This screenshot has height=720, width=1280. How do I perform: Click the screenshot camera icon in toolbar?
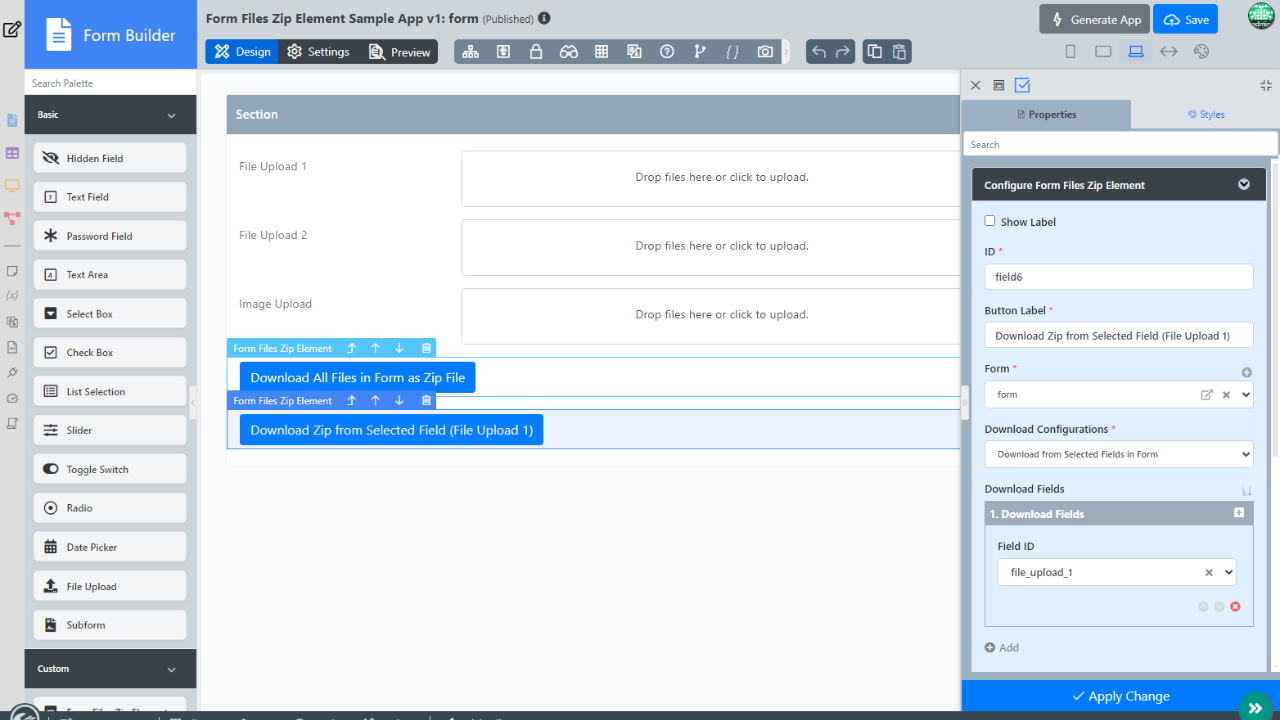coord(765,52)
